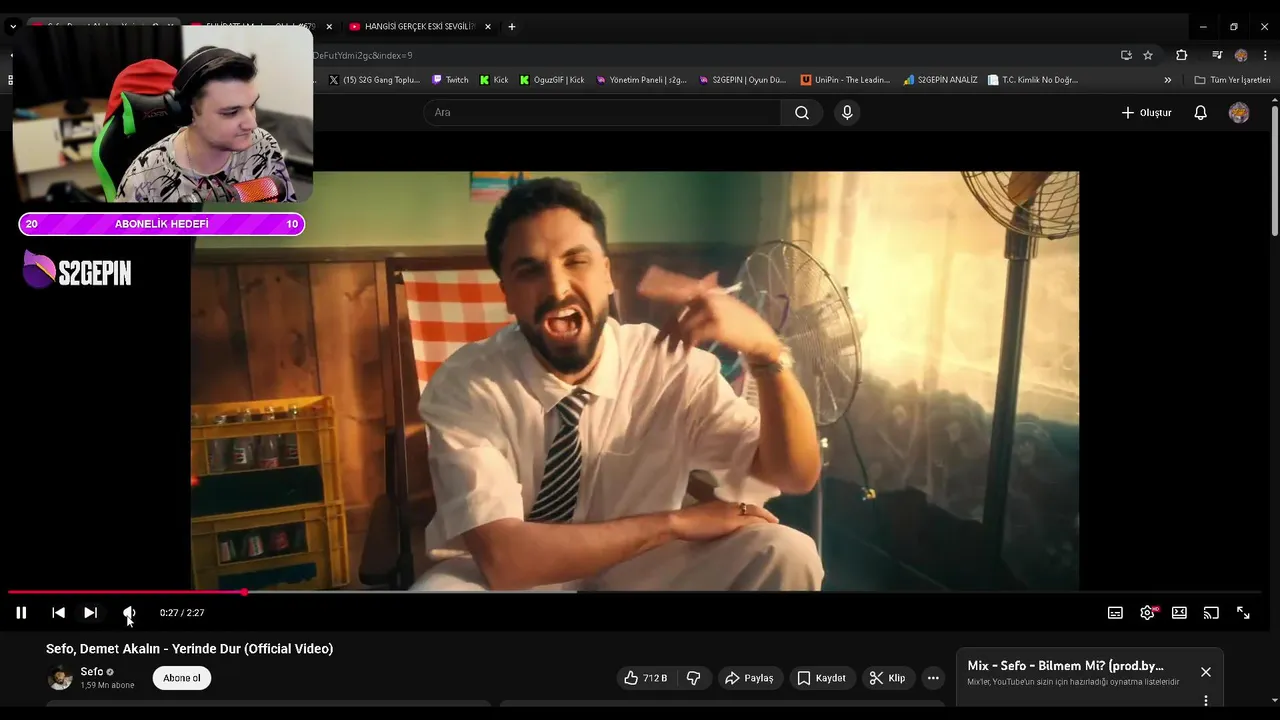The image size is (1280, 720).
Task: Click the ABONELİK HEDEFİ goal bar
Action: click(162, 224)
